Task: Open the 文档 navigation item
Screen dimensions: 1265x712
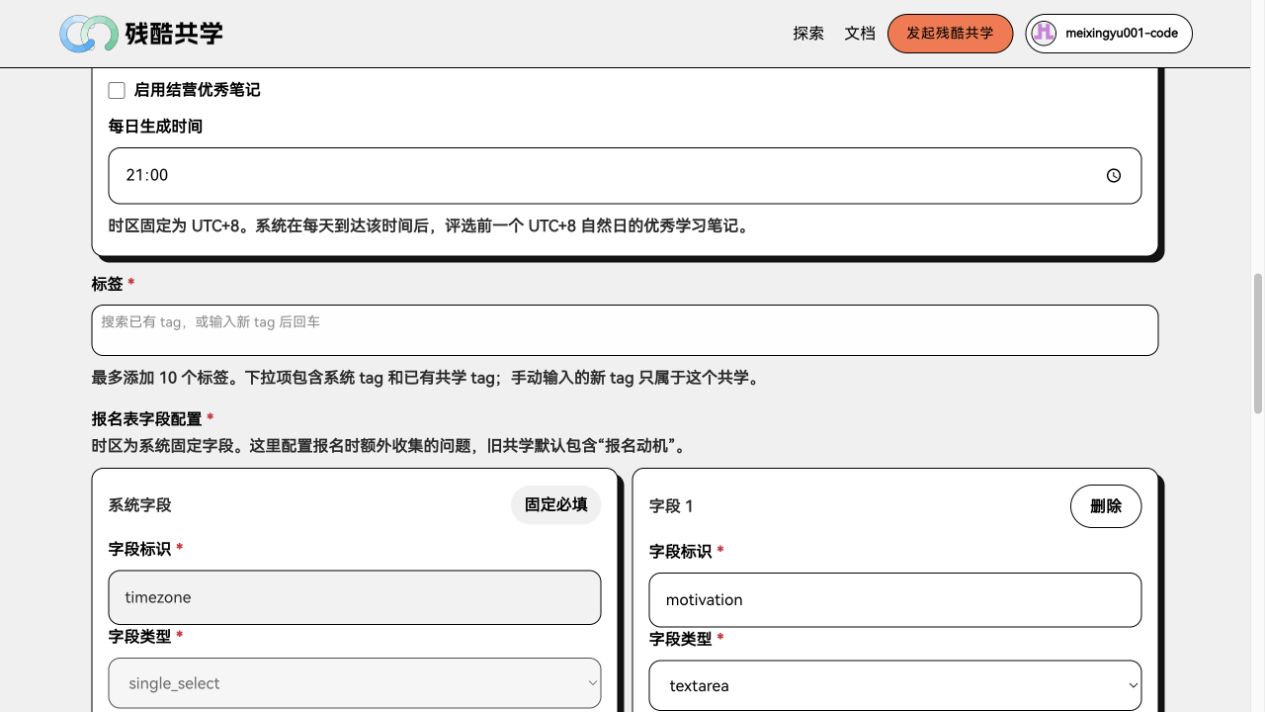Action: 860,33
